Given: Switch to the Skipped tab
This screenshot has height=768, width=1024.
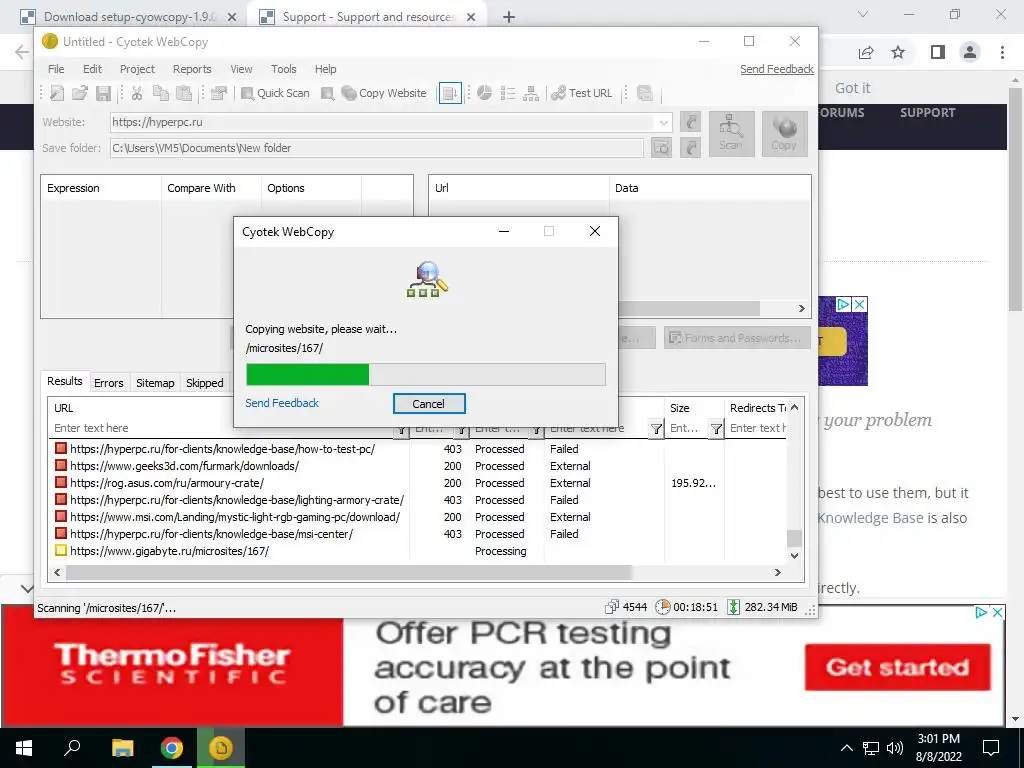Looking at the screenshot, I should [x=204, y=383].
